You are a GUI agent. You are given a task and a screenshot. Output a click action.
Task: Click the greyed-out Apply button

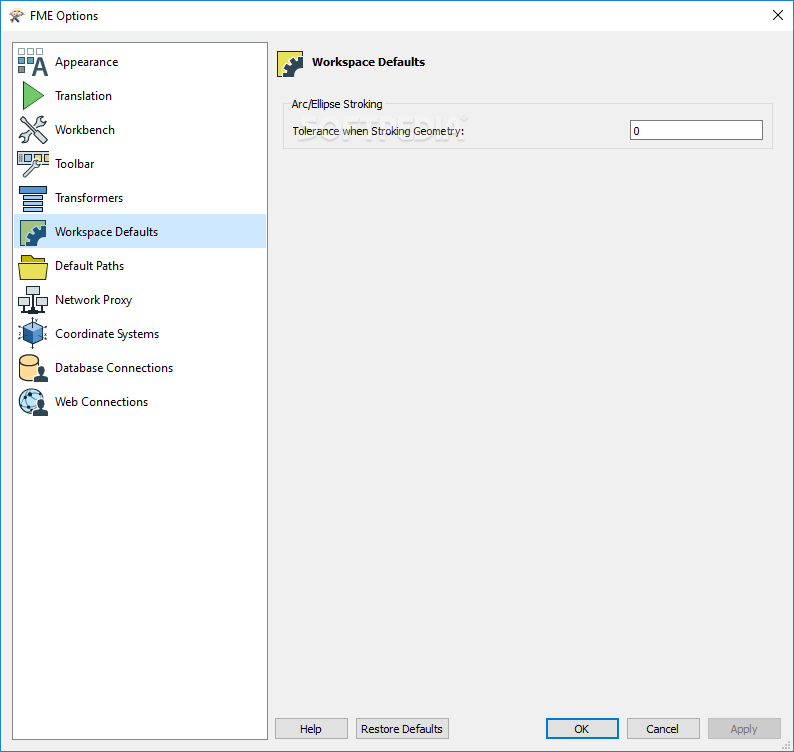pyautogui.click(x=744, y=729)
